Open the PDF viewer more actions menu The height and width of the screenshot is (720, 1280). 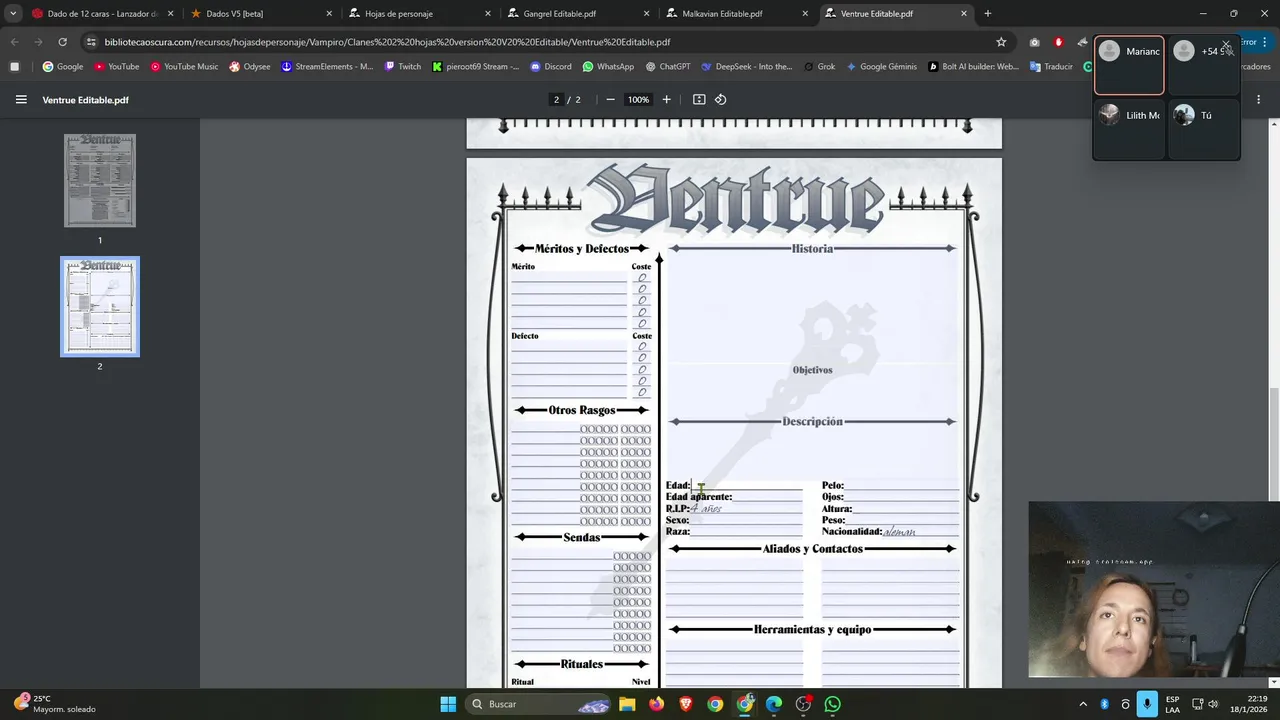point(1258,100)
